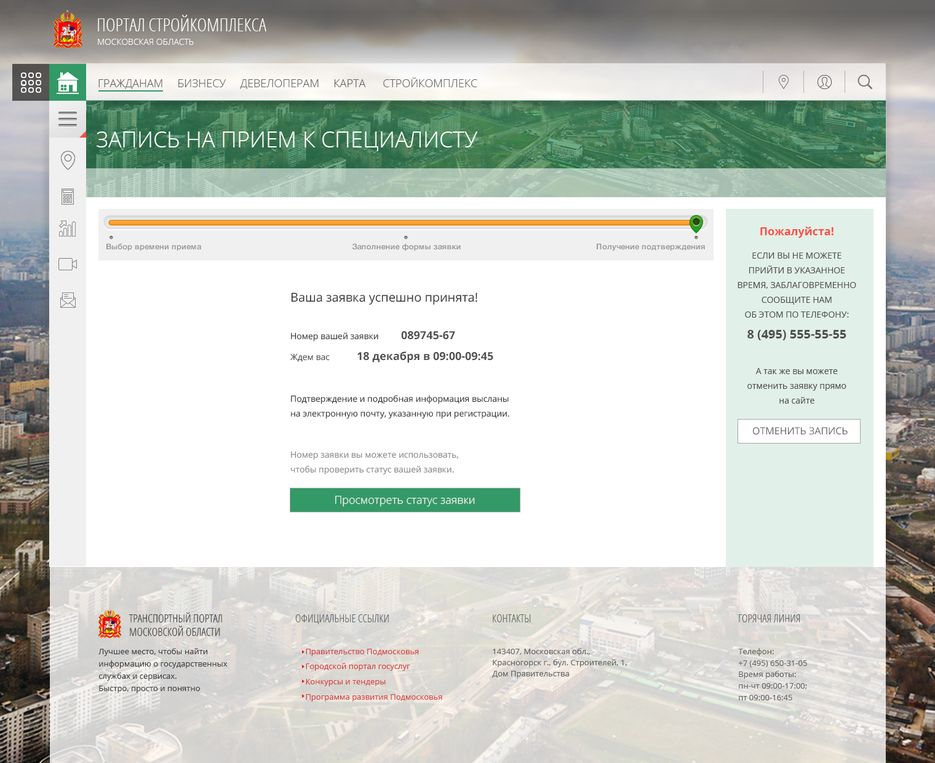Open the ДЕВЕЛОПЕРАМ menu item
The width and height of the screenshot is (935, 763).
pyautogui.click(x=279, y=83)
